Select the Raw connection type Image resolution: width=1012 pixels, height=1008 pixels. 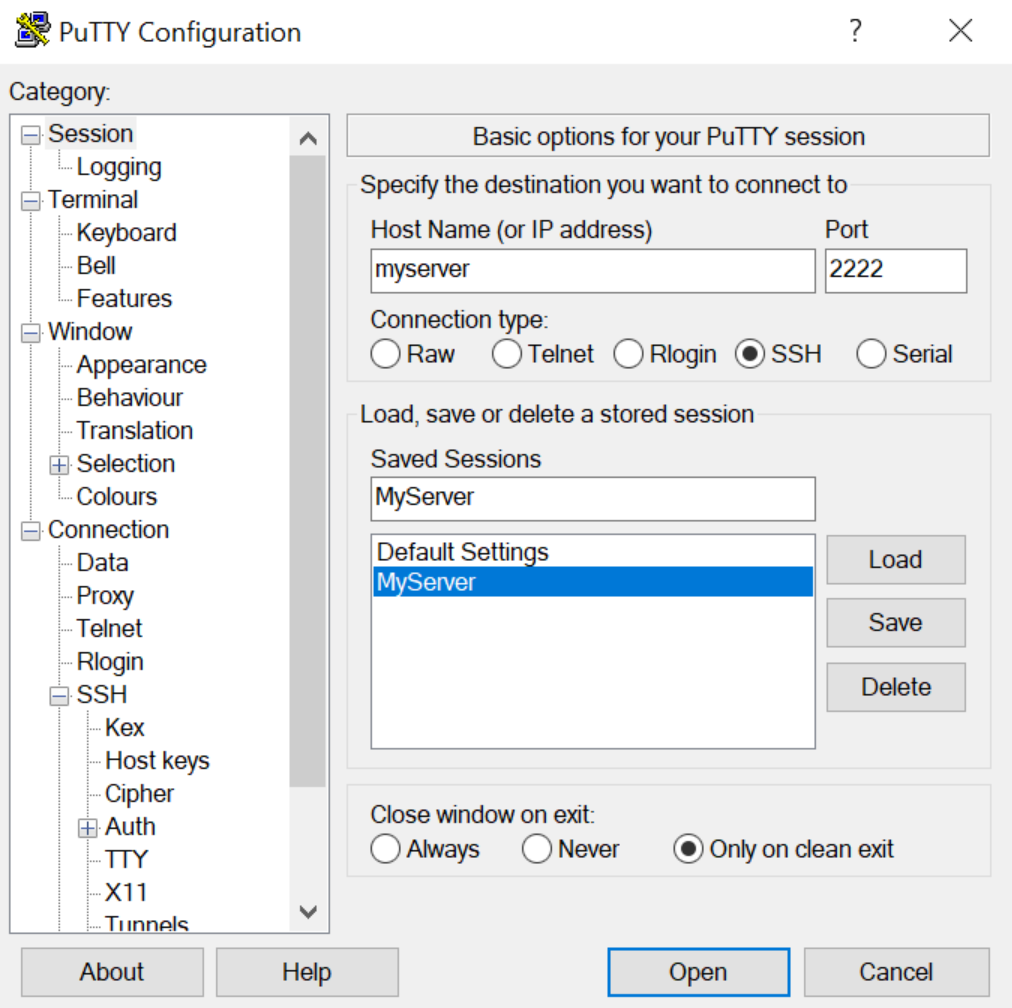385,354
